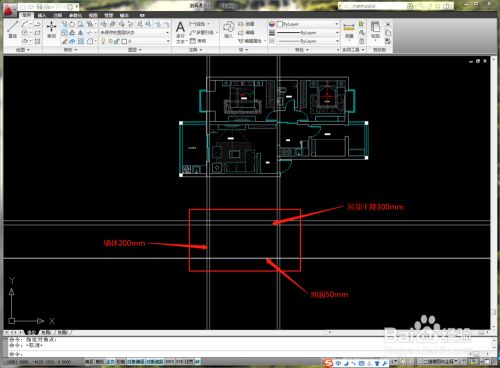The height and width of the screenshot is (368, 500).
Task: Switch to the Insert (插入) ribbon tab
Action: click(42, 15)
